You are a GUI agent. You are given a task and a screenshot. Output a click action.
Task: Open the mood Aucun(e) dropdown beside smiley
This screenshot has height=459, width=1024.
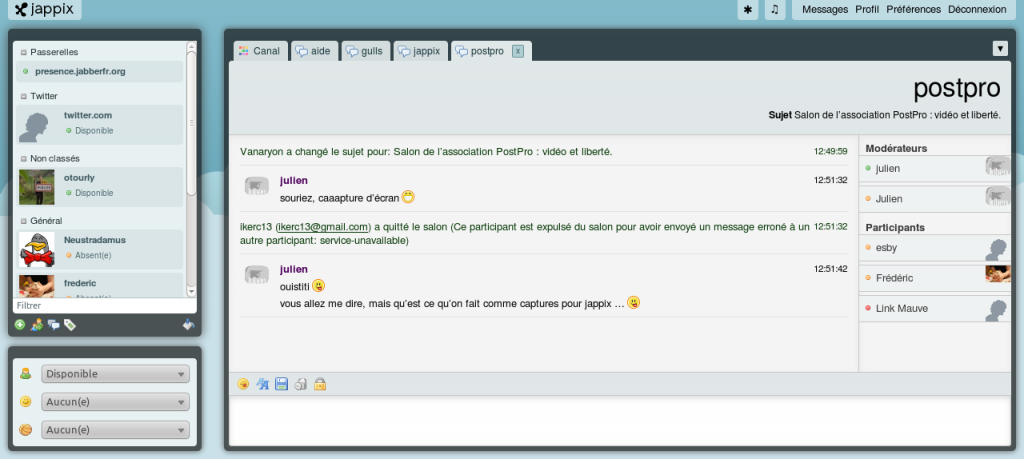[116, 402]
